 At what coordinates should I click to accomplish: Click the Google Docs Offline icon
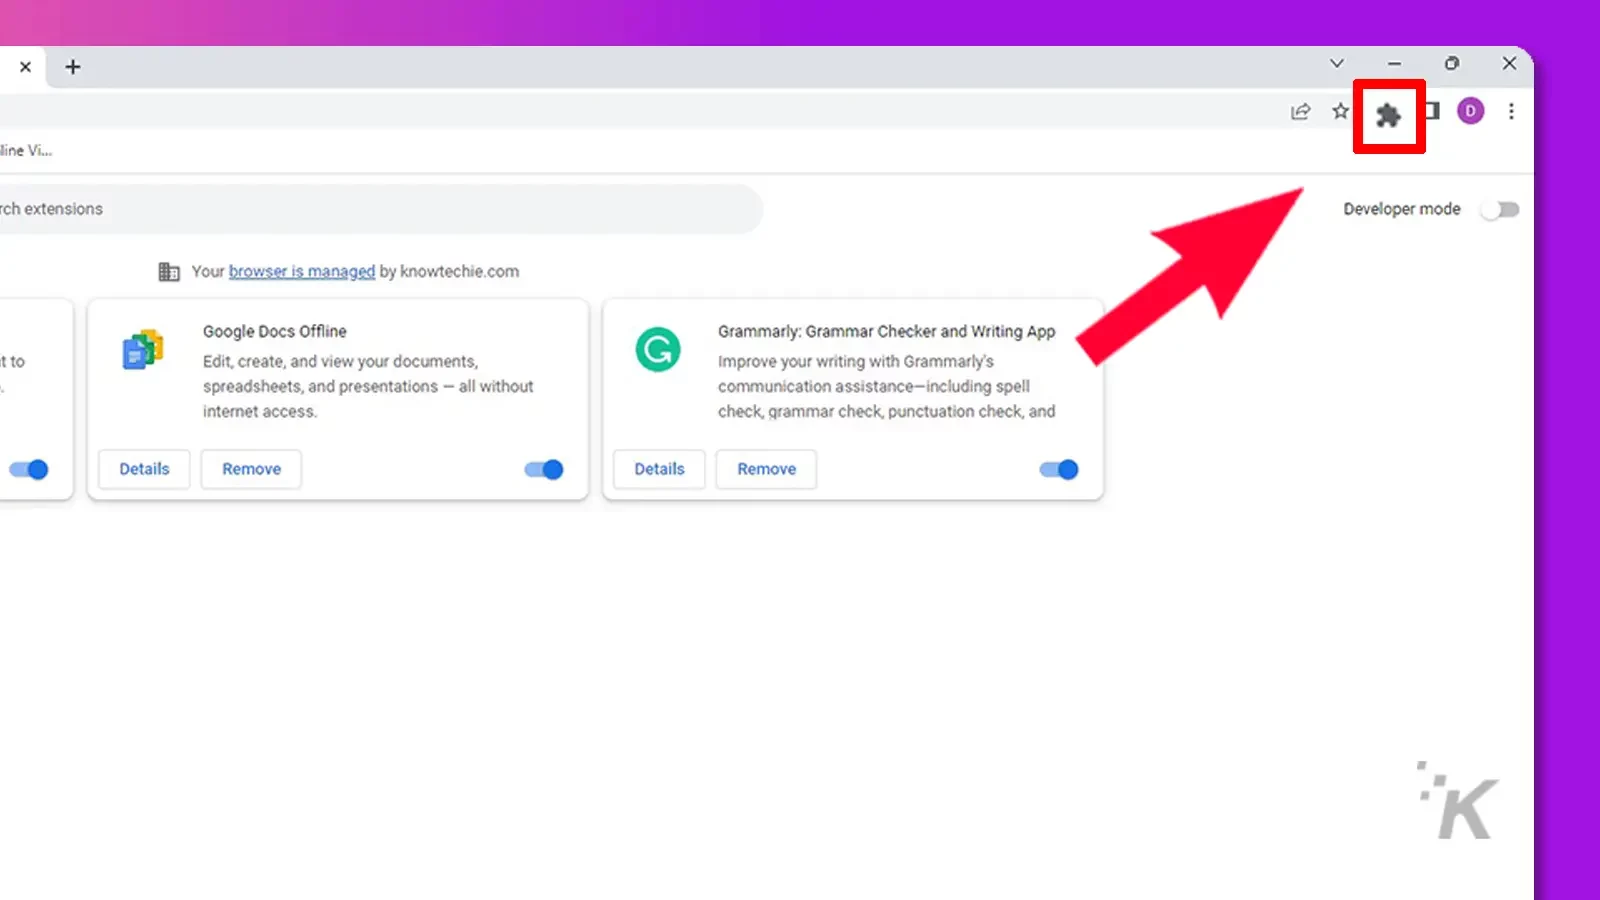tap(143, 350)
